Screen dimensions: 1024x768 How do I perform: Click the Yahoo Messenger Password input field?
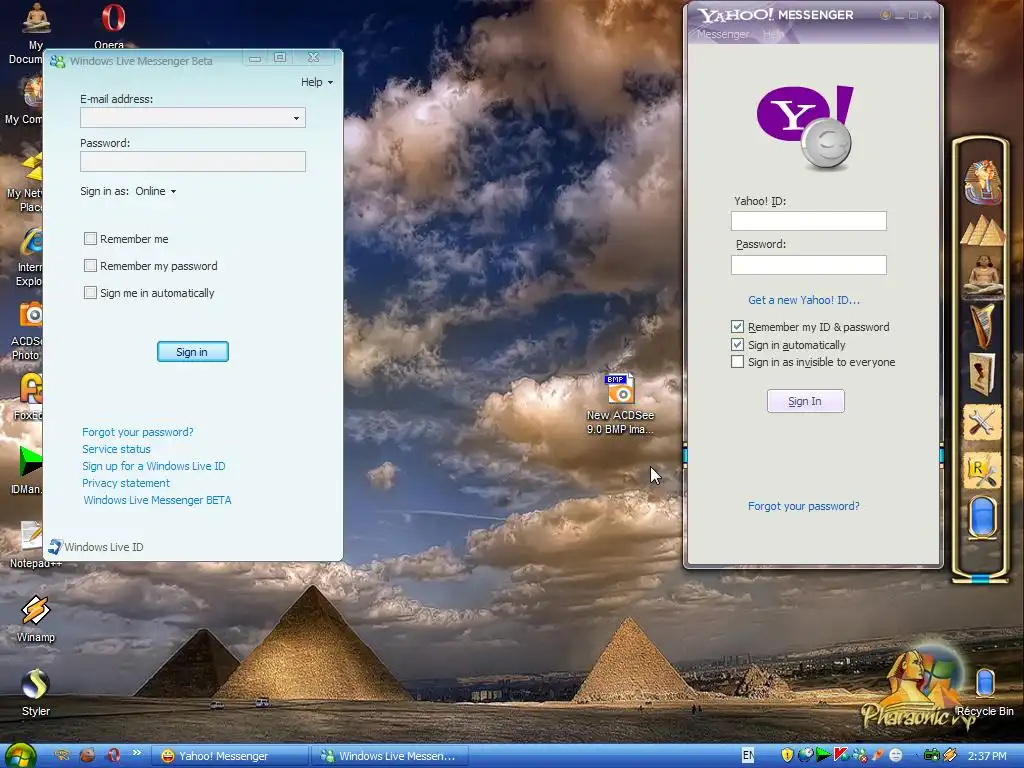[808, 264]
